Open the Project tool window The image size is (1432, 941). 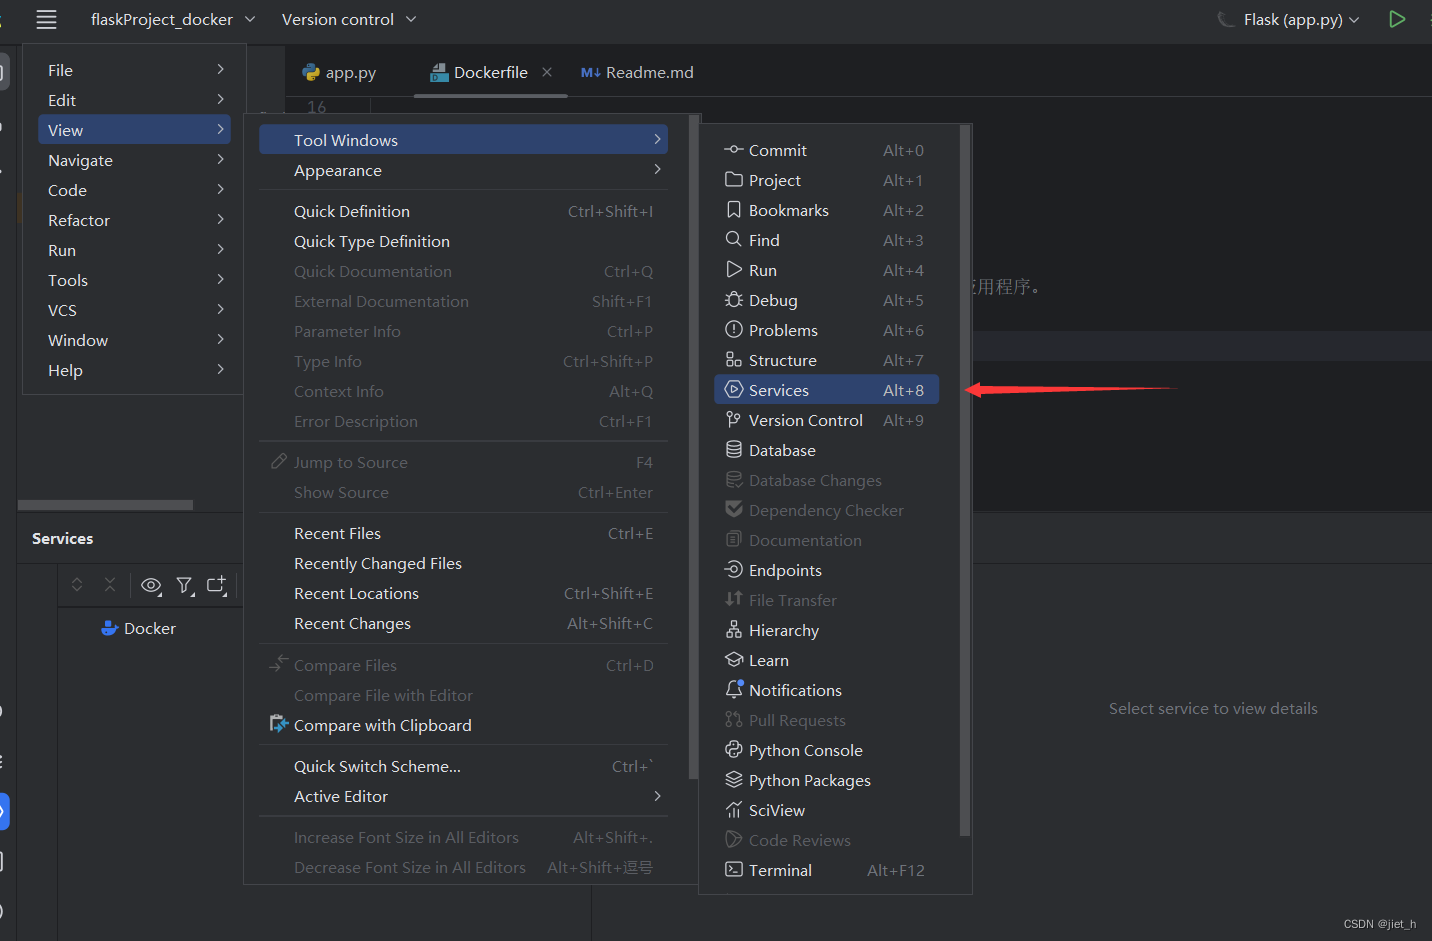826,180
